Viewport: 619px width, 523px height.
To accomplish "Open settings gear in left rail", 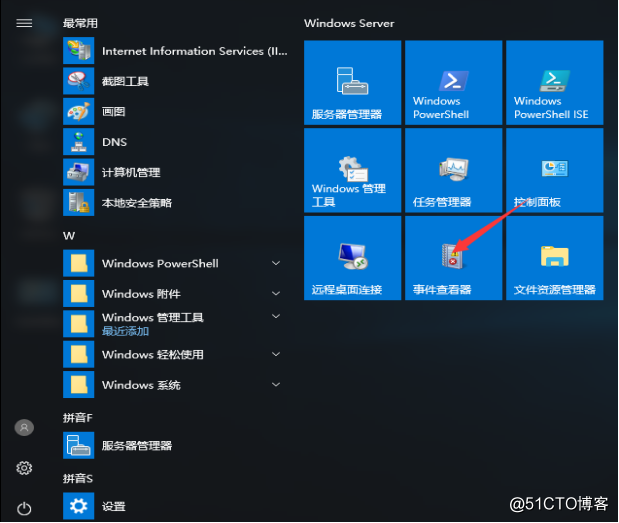I will (x=24, y=468).
